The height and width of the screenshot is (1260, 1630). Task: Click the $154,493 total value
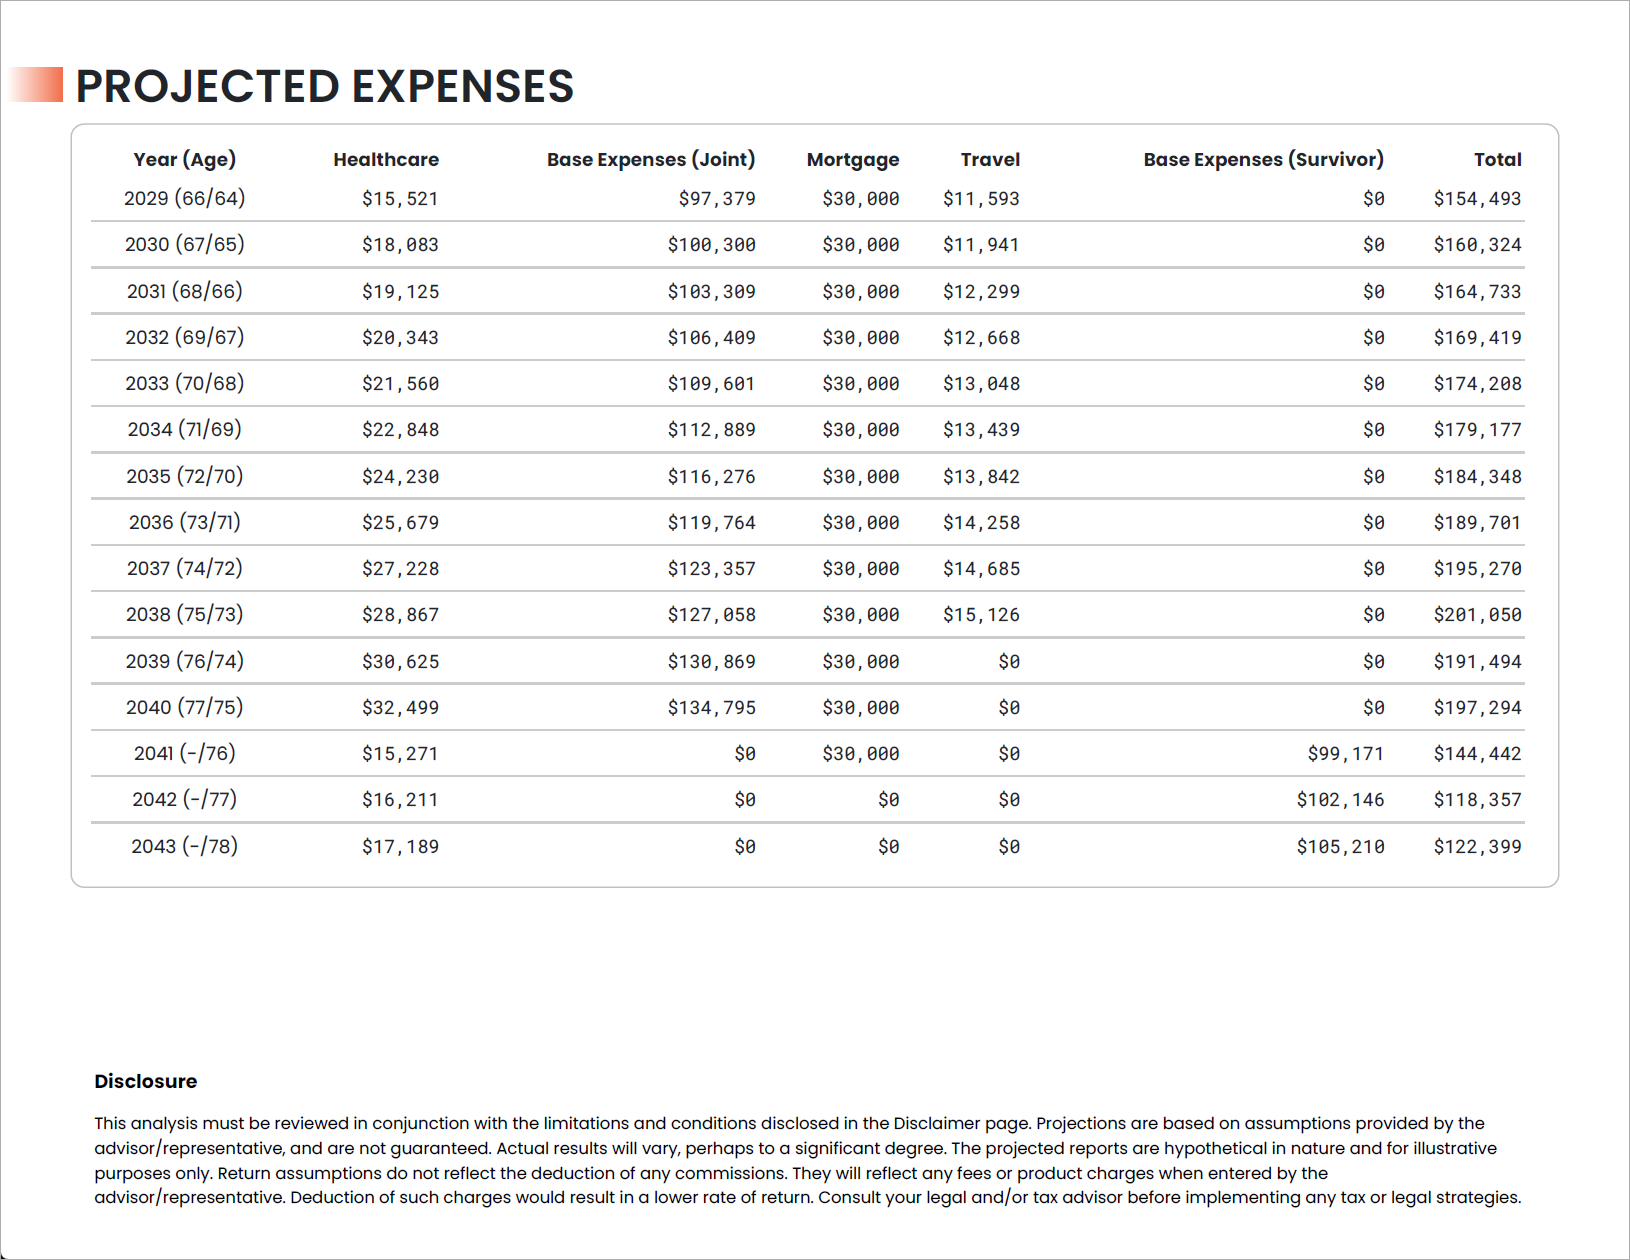tap(1477, 199)
